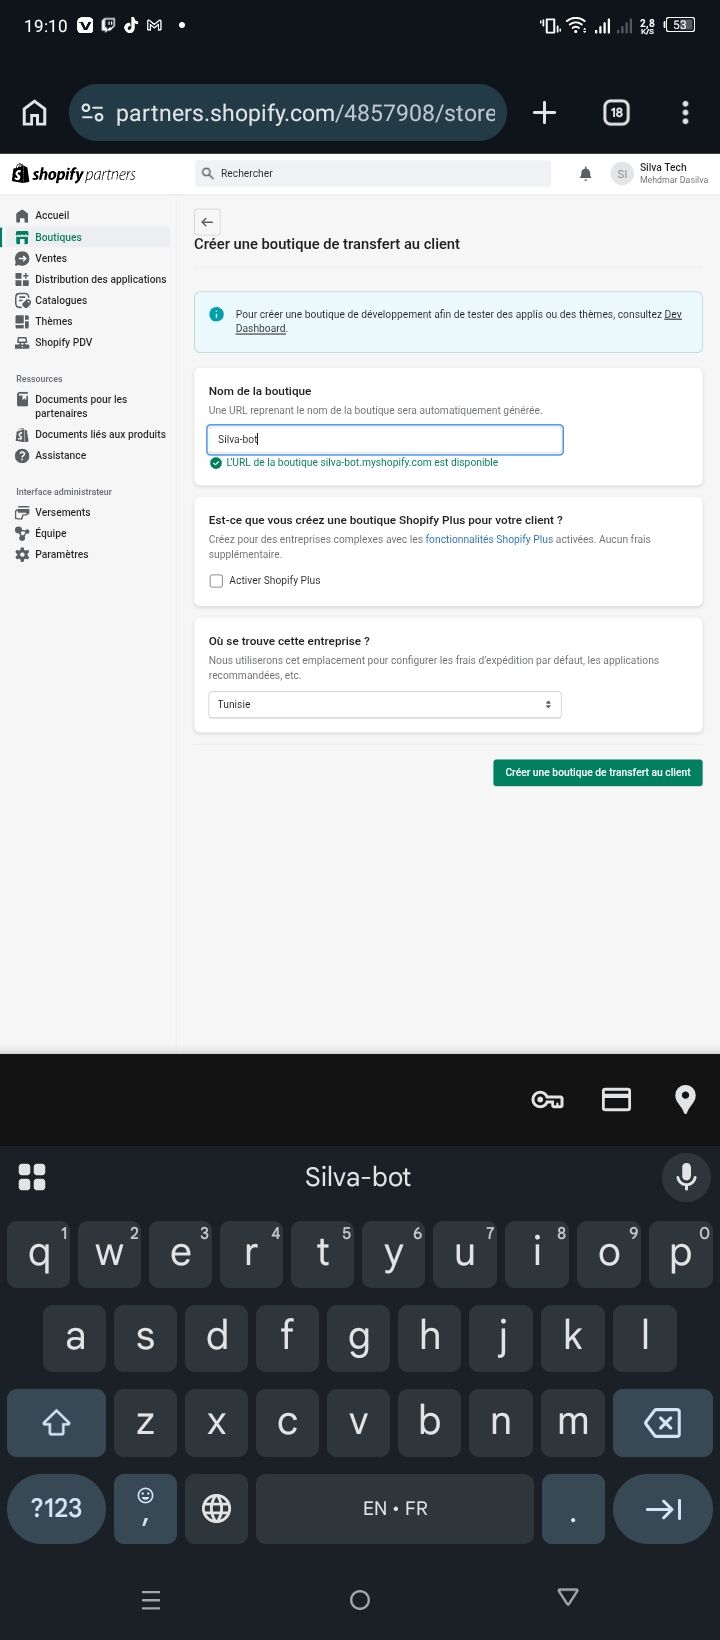Follow the fonctionnalités Shopify Plus link

point(489,539)
